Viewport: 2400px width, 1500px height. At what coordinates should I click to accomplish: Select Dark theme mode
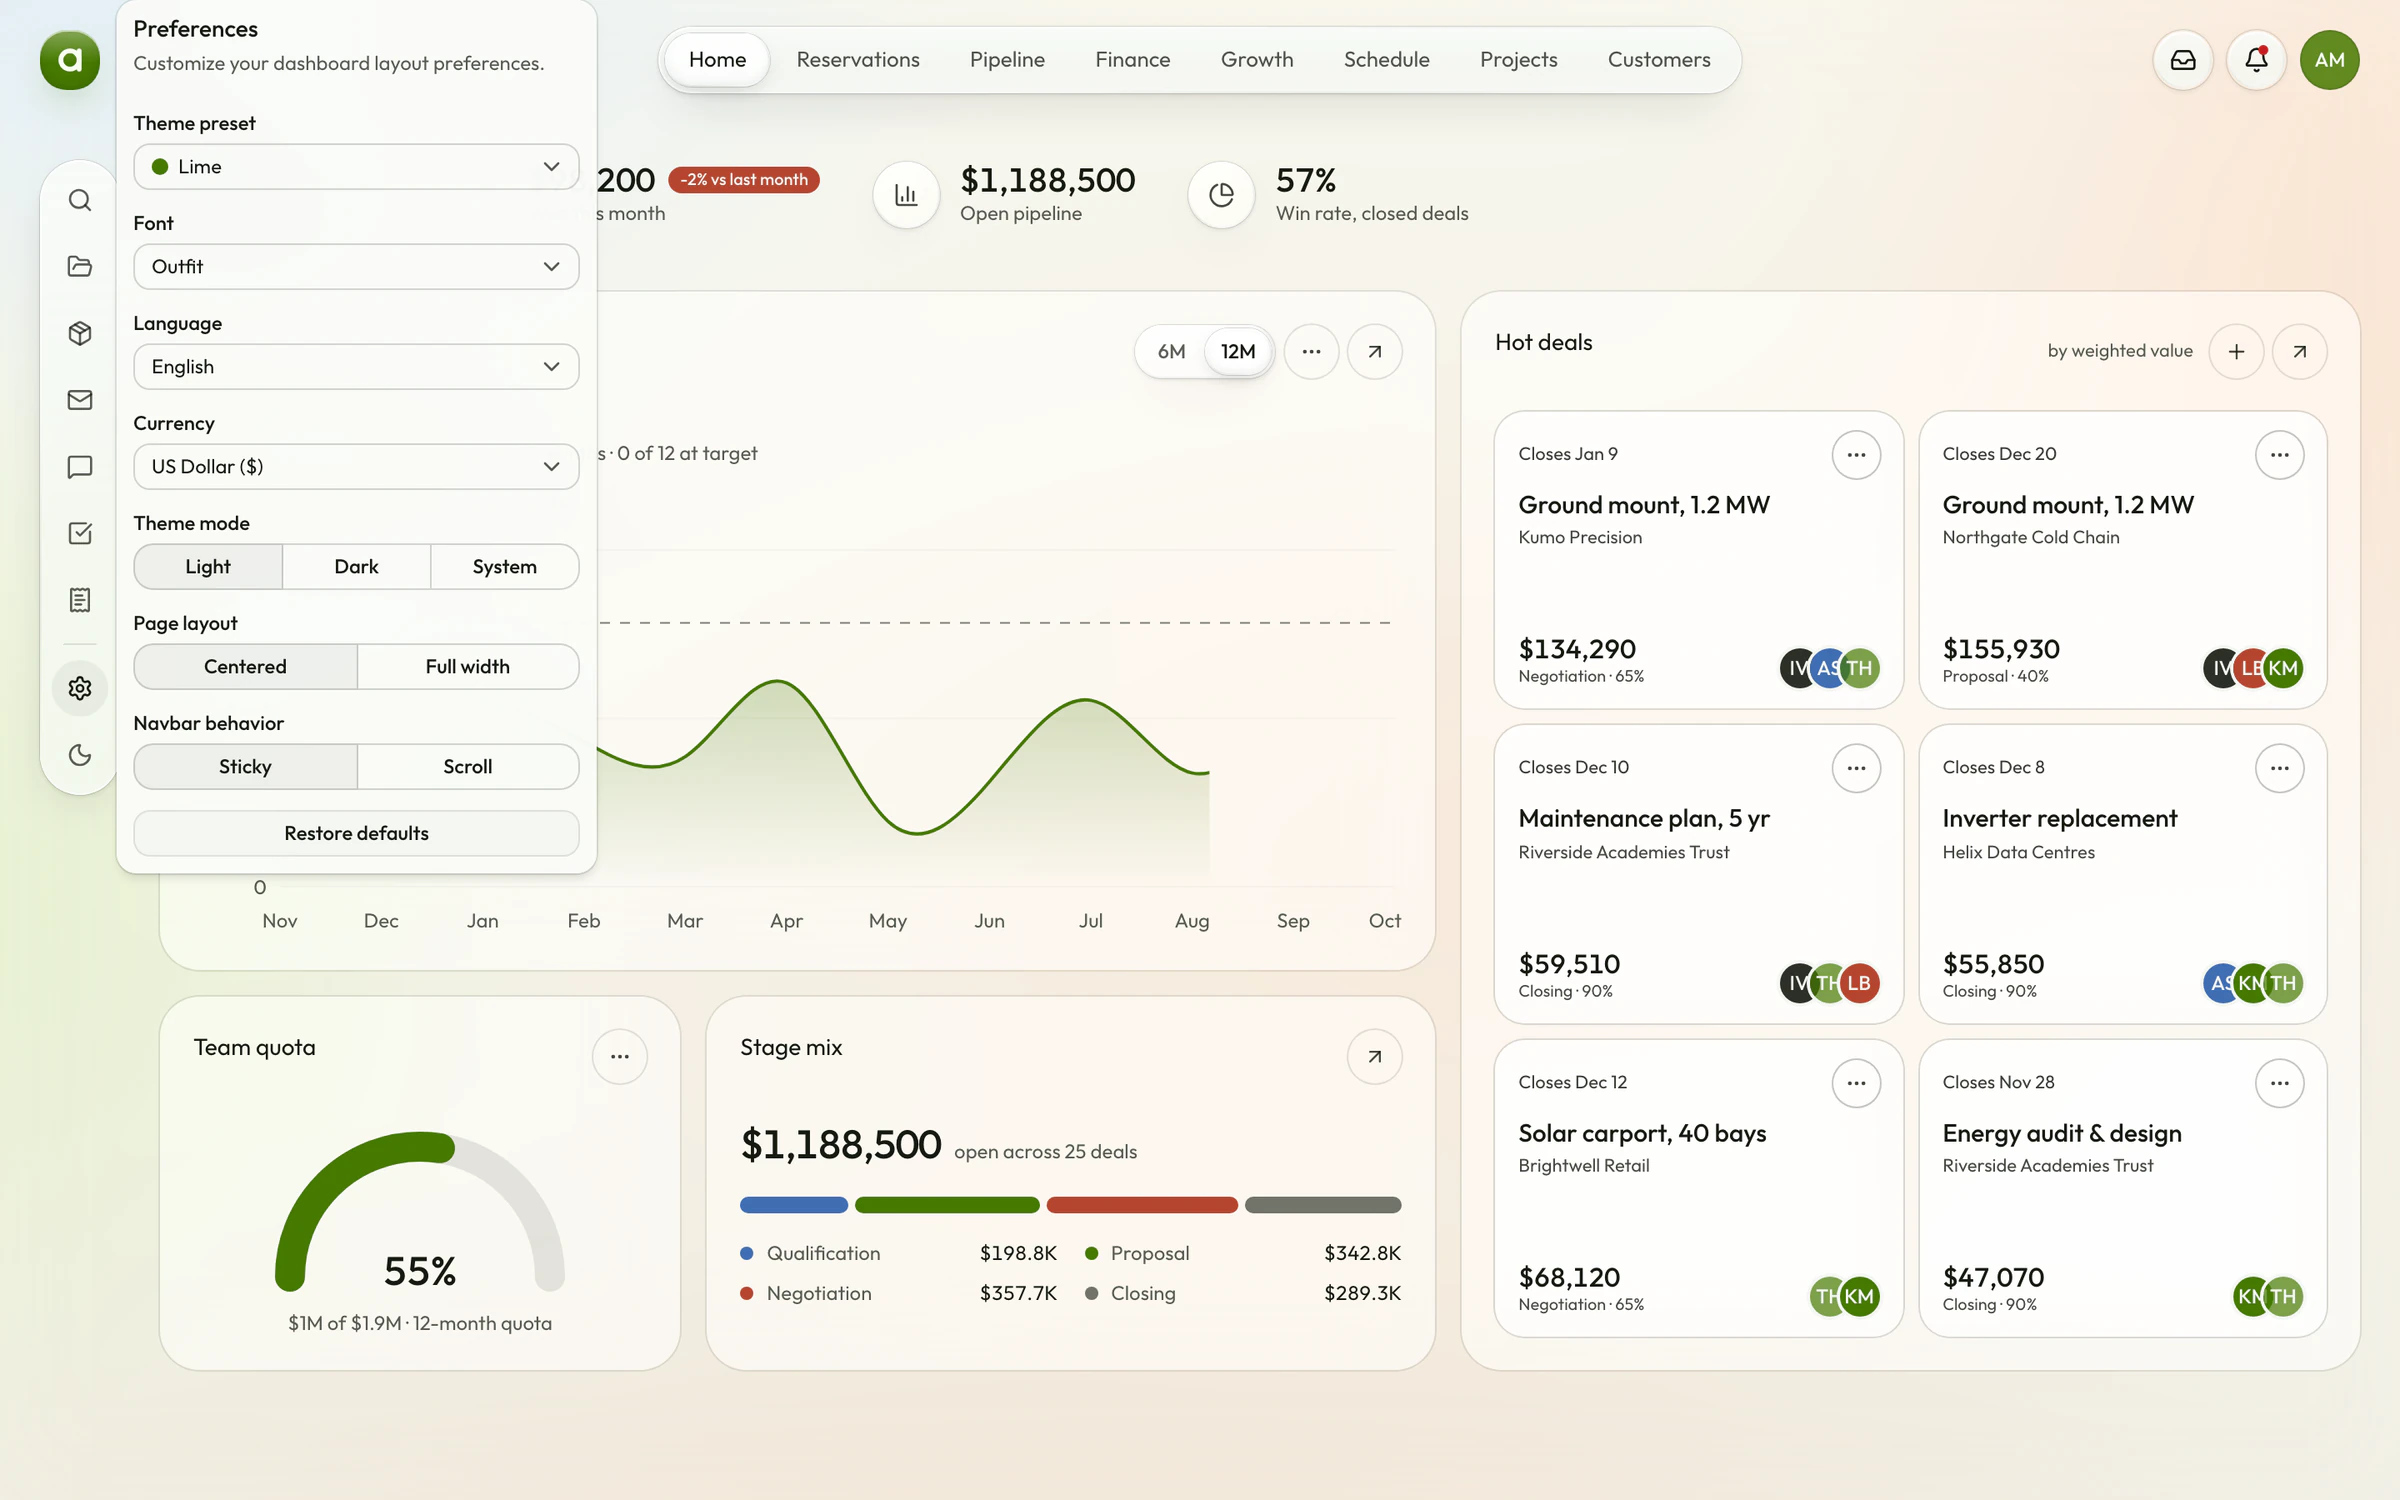click(356, 567)
